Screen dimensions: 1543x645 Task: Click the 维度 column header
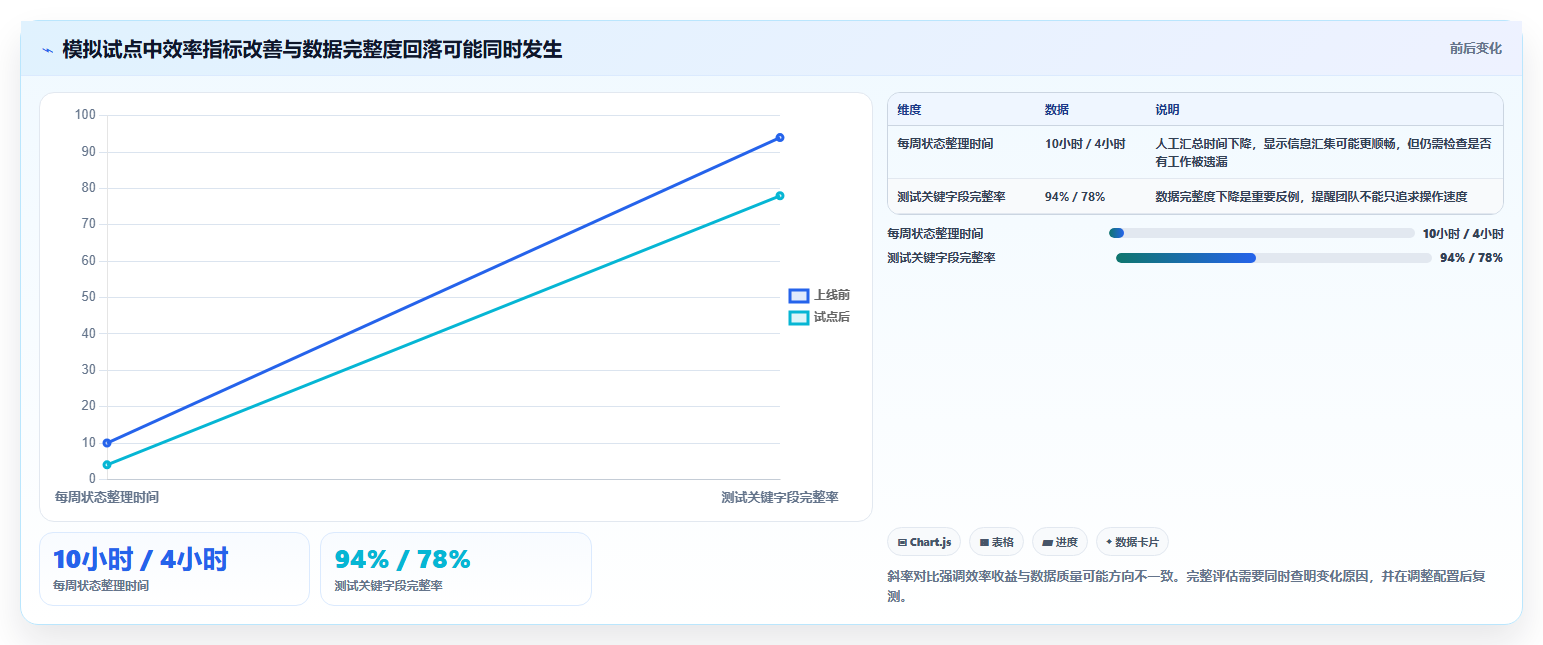click(909, 110)
